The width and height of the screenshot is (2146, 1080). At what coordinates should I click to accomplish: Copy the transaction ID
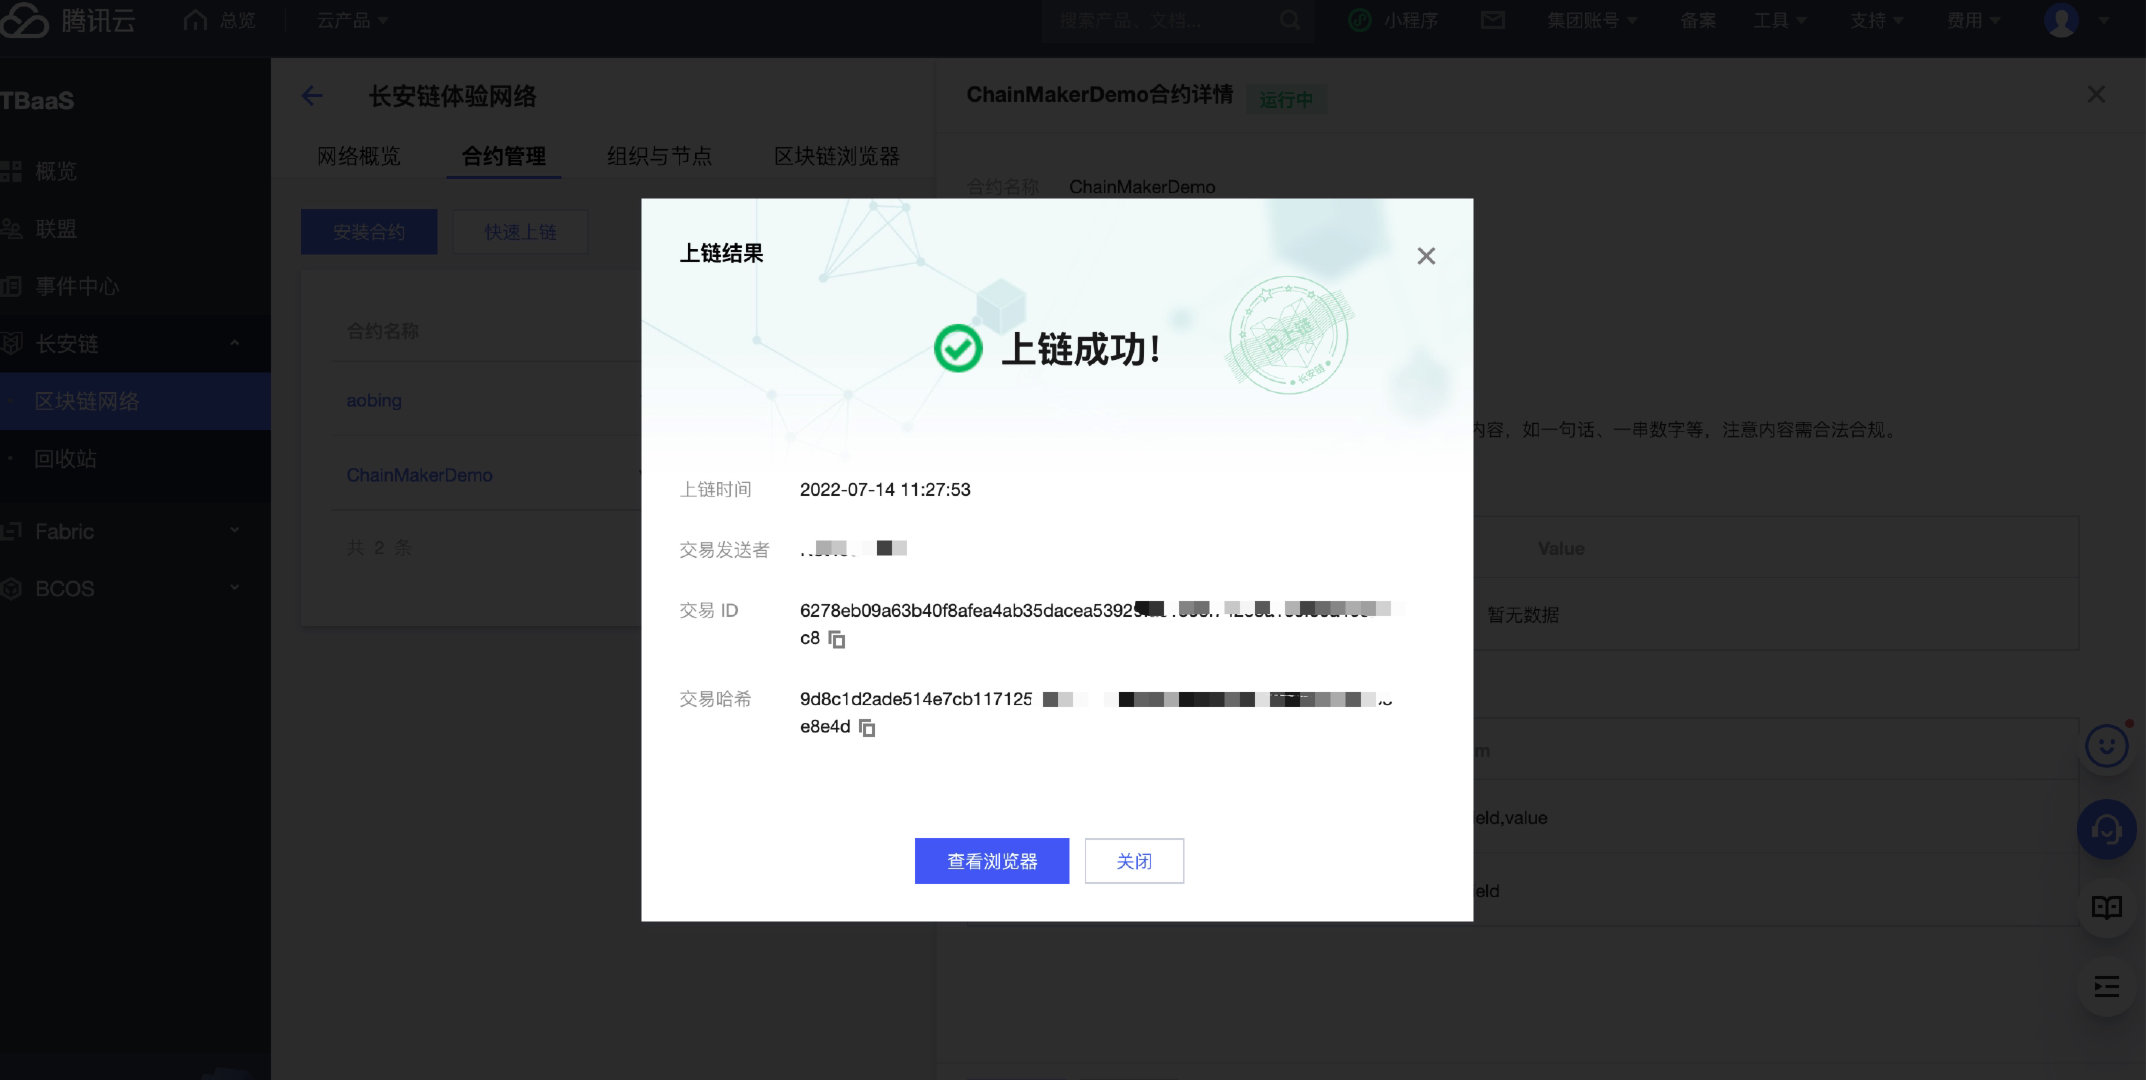pos(837,640)
